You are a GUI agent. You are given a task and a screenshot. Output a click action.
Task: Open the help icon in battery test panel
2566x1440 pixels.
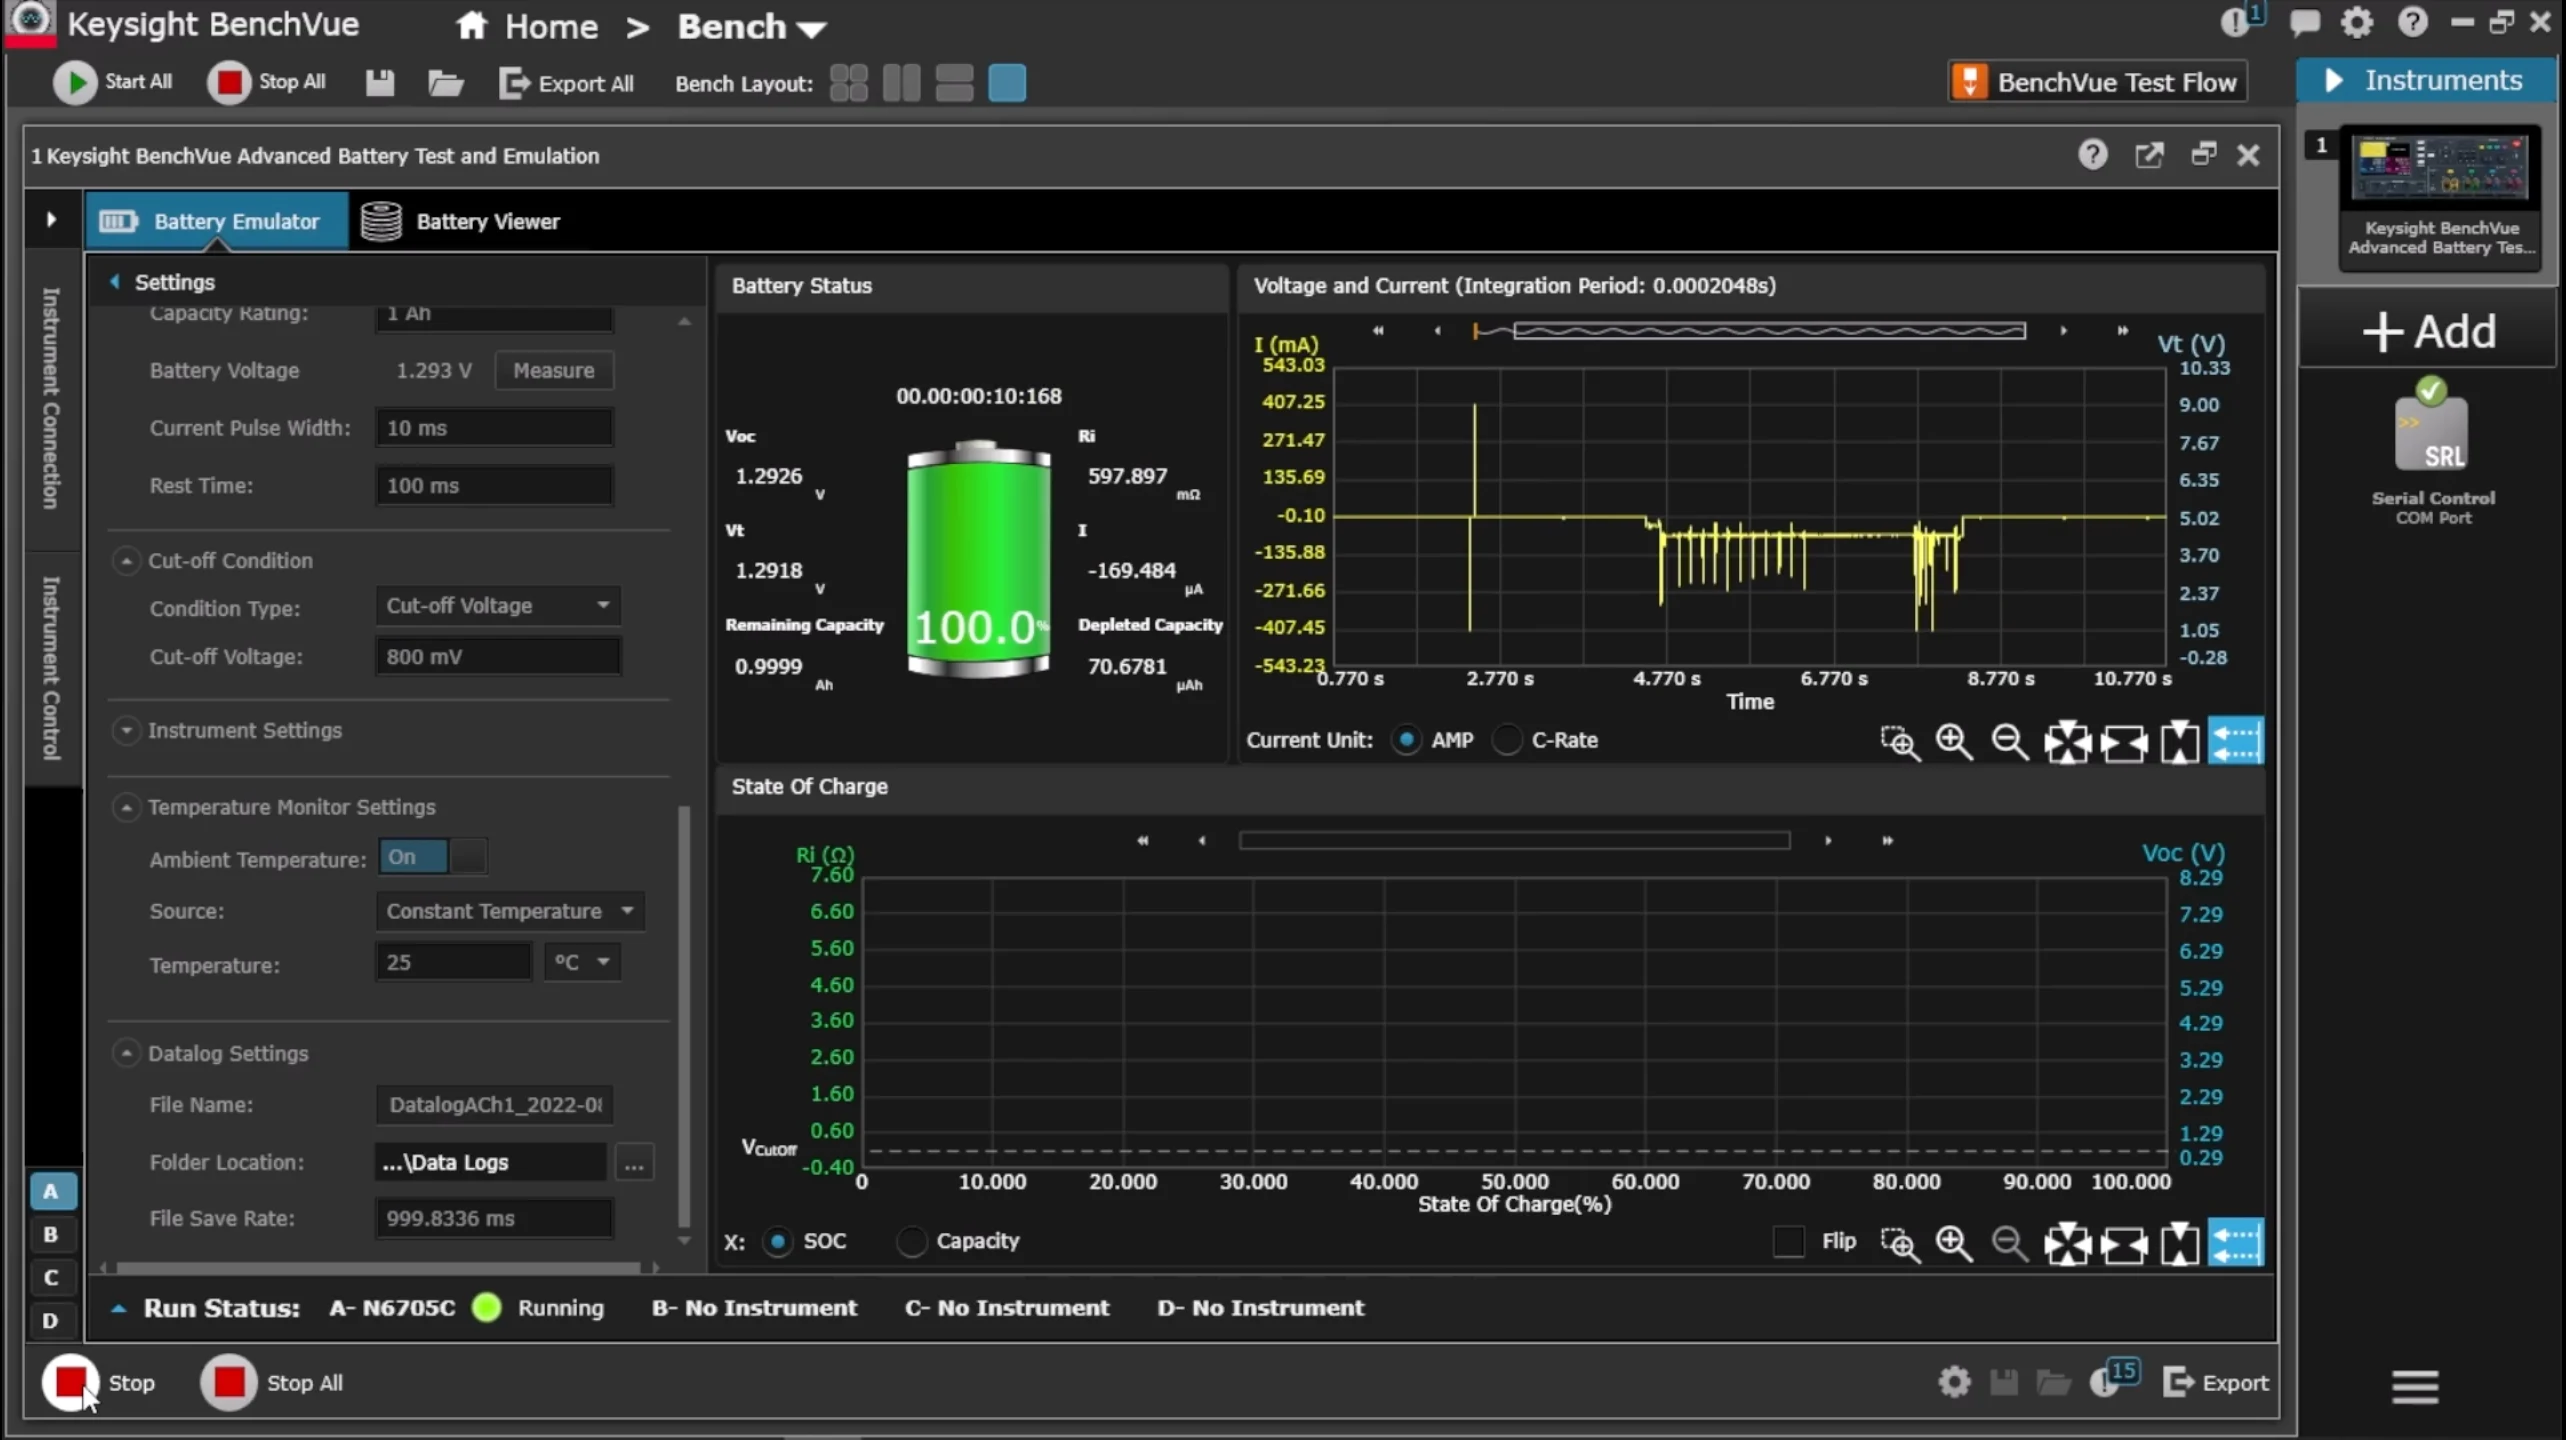(2092, 155)
